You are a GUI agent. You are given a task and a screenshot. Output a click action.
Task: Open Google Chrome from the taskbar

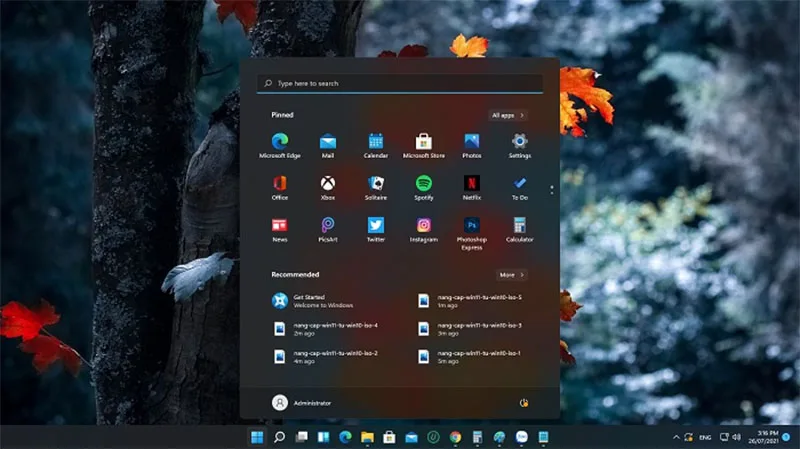(x=455, y=437)
